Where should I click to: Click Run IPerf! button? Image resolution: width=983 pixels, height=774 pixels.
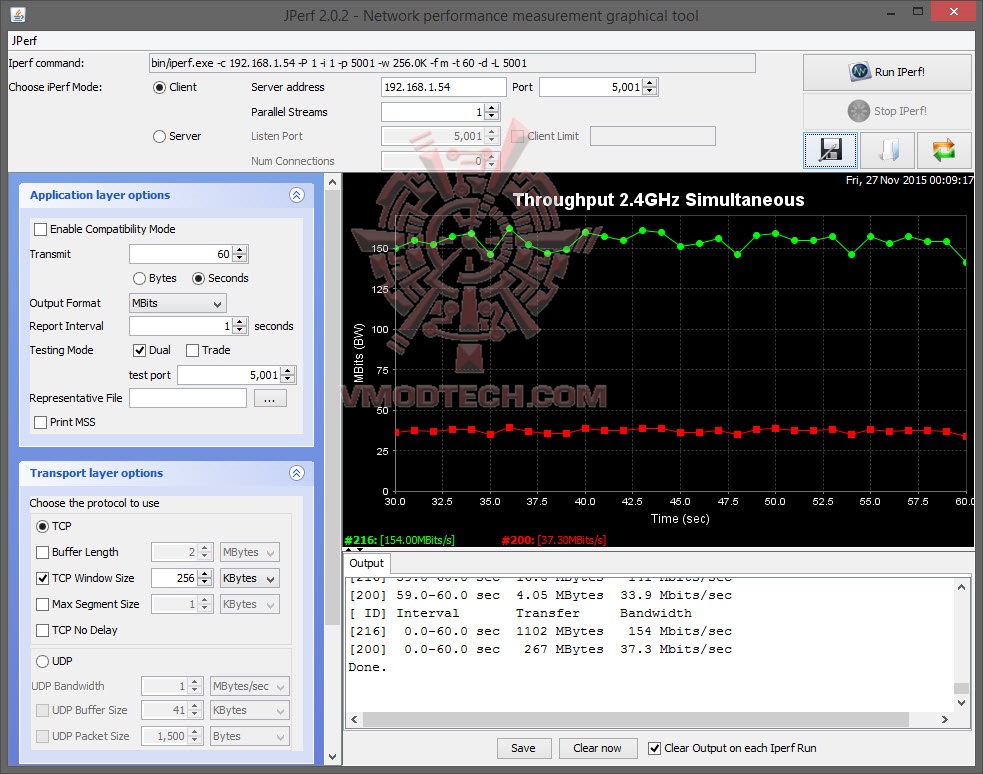(888, 72)
